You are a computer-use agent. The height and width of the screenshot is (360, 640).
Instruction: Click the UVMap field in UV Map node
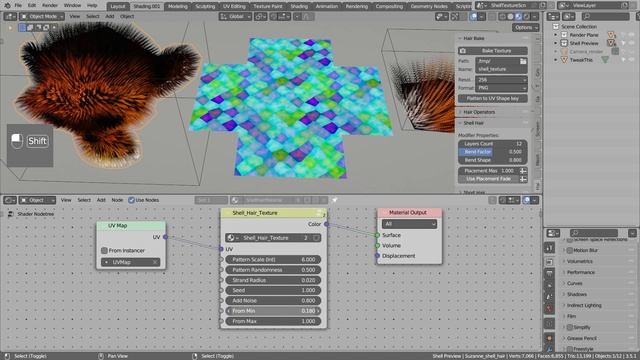[x=131, y=262]
